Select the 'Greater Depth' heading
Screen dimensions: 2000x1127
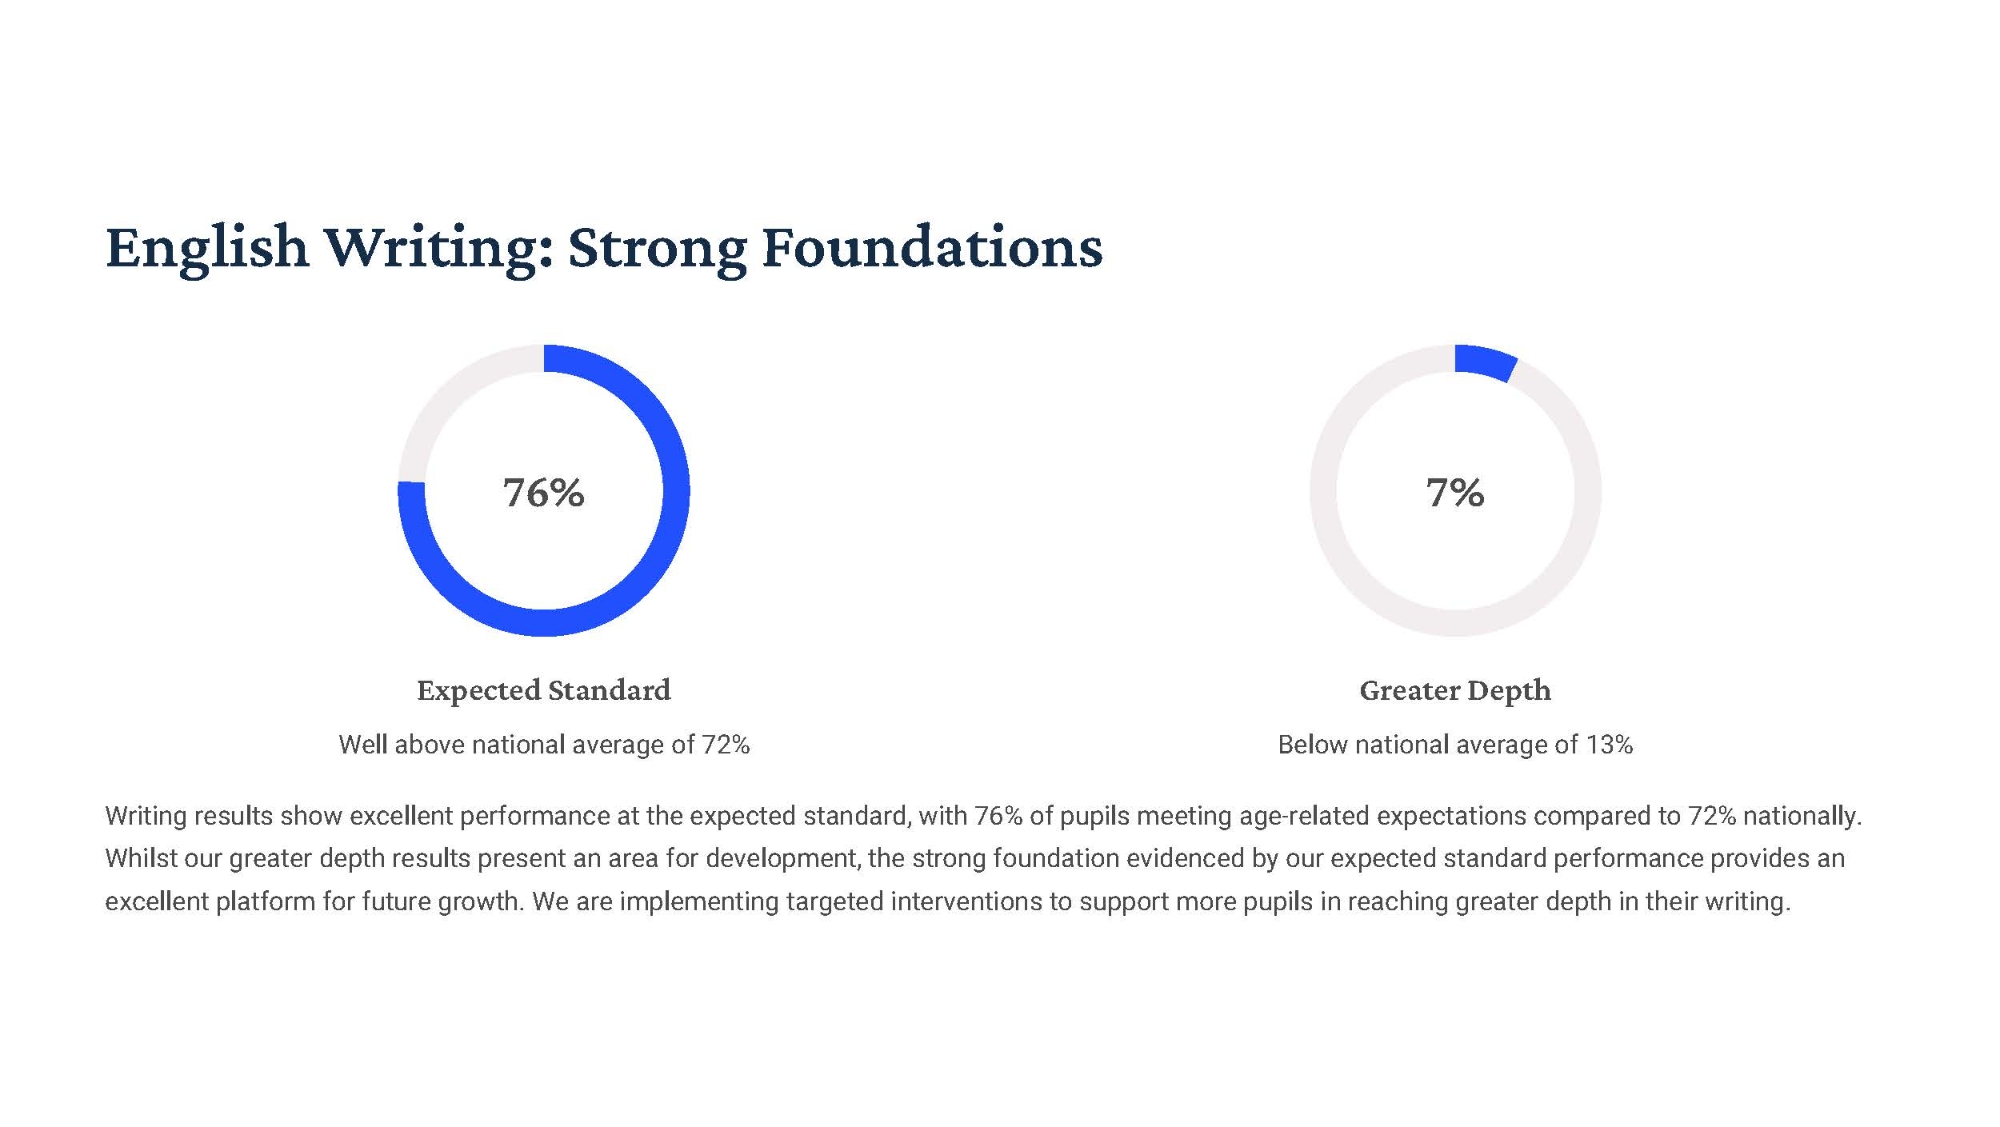(x=1455, y=690)
